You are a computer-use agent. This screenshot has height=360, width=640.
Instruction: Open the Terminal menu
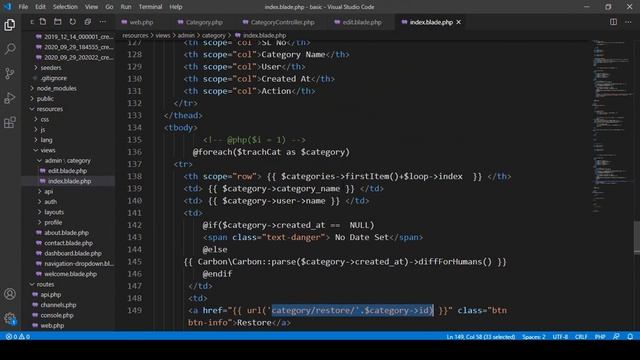(150, 7)
